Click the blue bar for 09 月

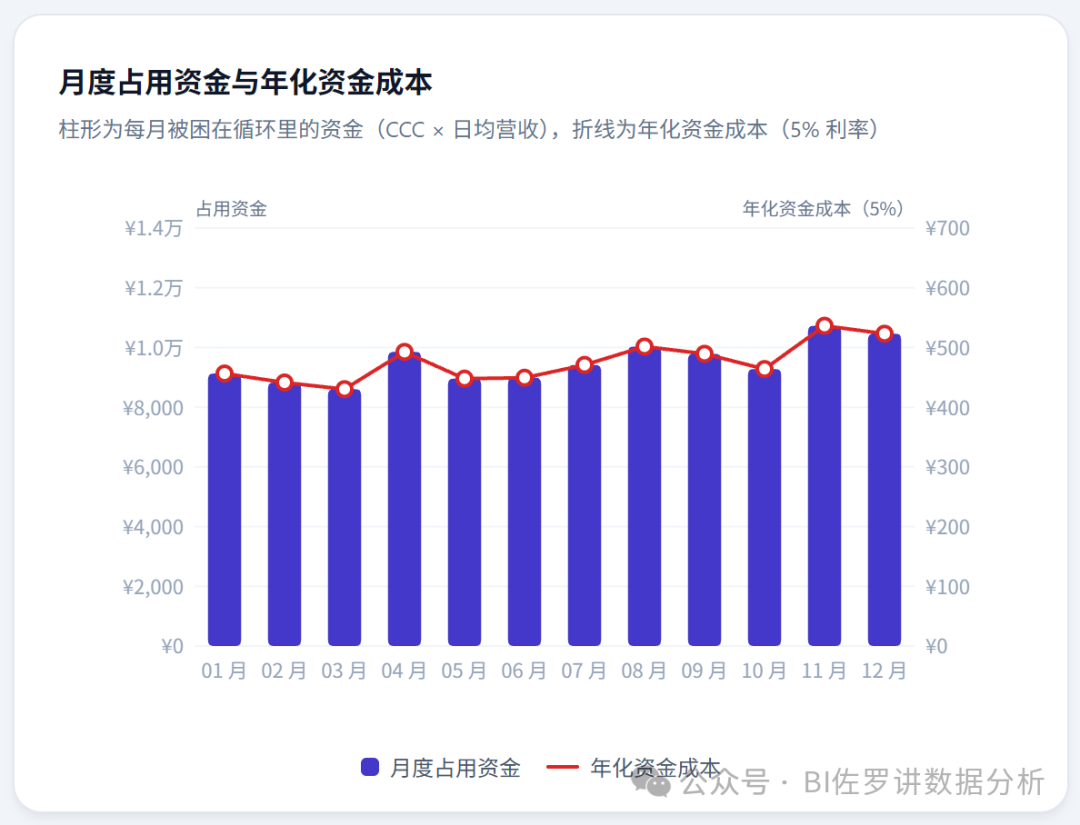pyautogui.click(x=704, y=500)
